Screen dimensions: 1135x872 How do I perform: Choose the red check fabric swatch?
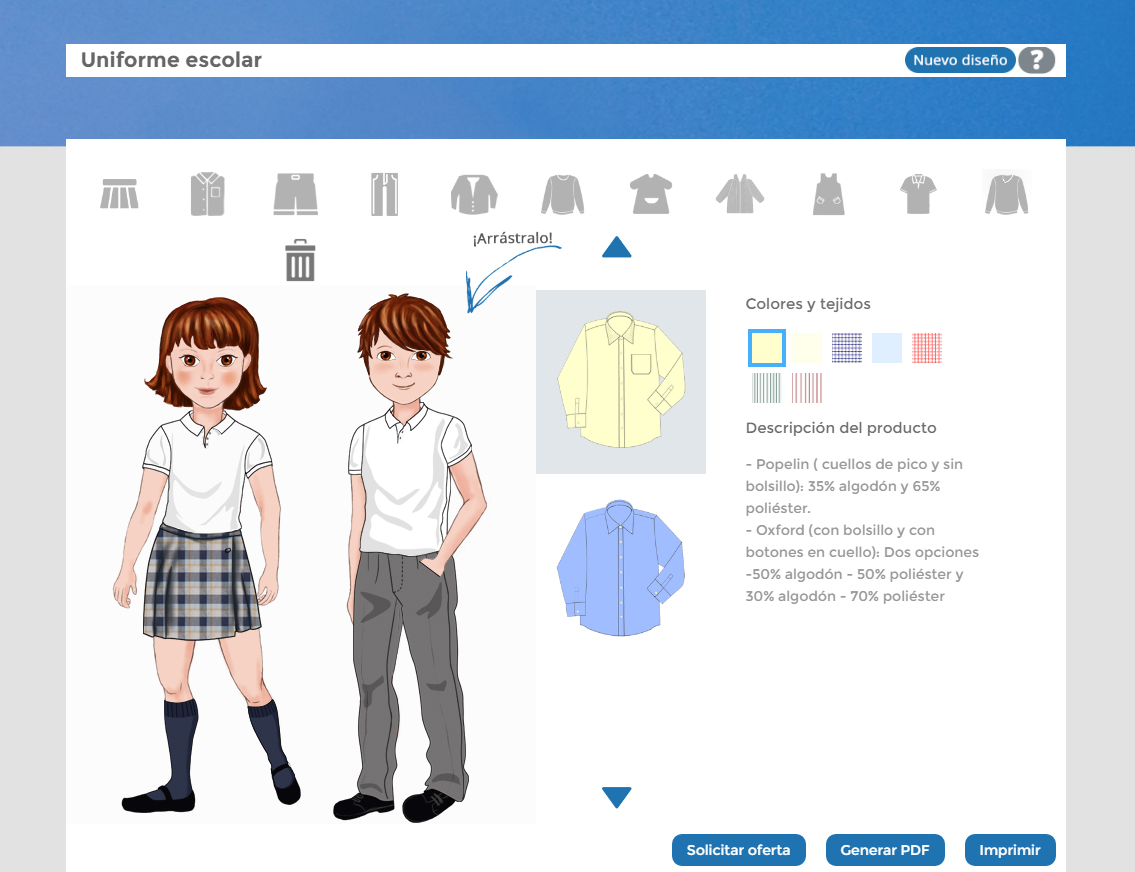(x=926, y=348)
